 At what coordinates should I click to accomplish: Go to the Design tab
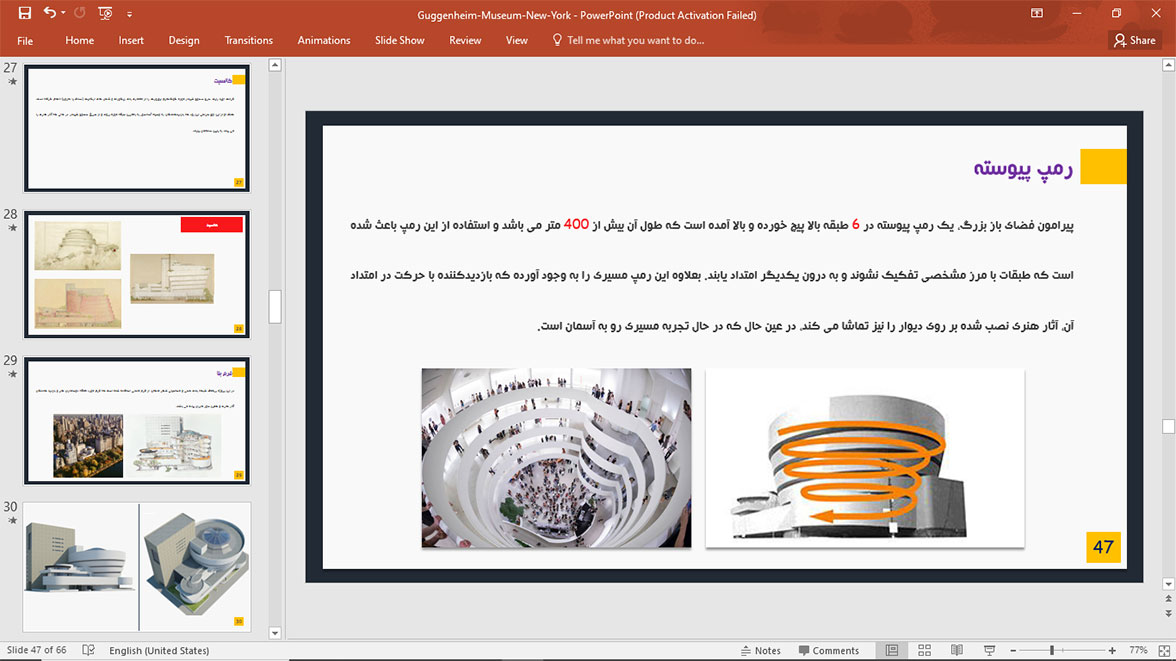click(184, 41)
